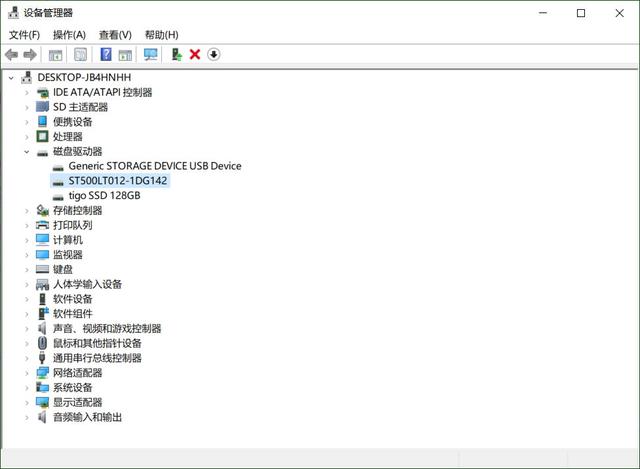
Task: Click the update driver green arrow icon
Action: tap(176, 54)
